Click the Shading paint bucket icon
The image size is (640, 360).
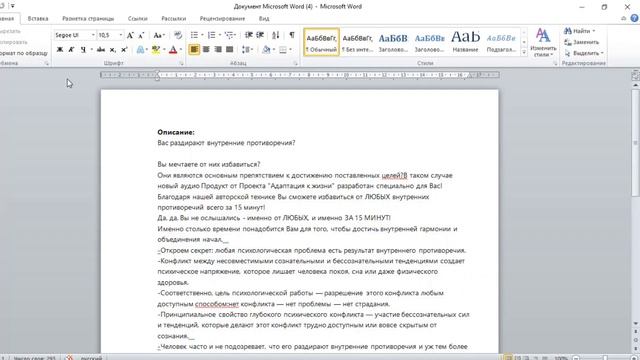tap(266, 49)
